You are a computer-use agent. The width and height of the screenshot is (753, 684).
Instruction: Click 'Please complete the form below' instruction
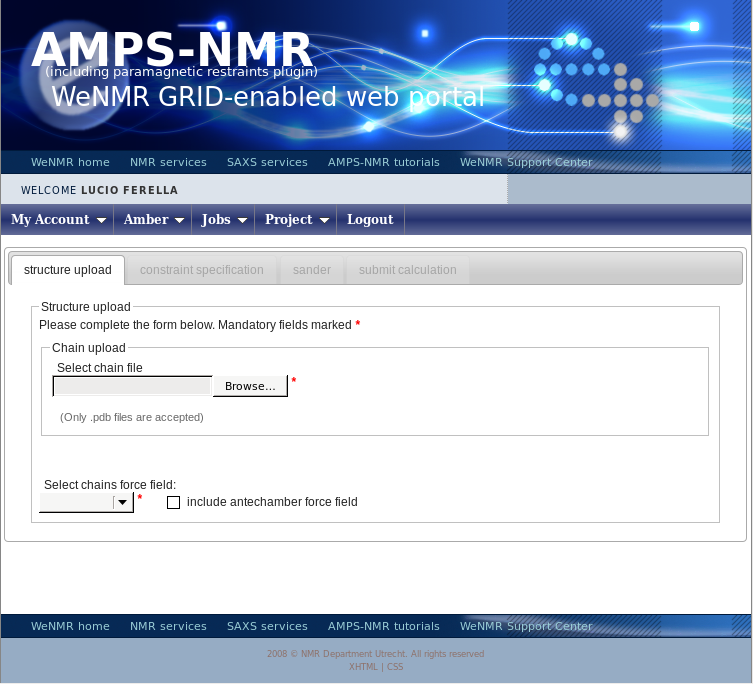(195, 325)
